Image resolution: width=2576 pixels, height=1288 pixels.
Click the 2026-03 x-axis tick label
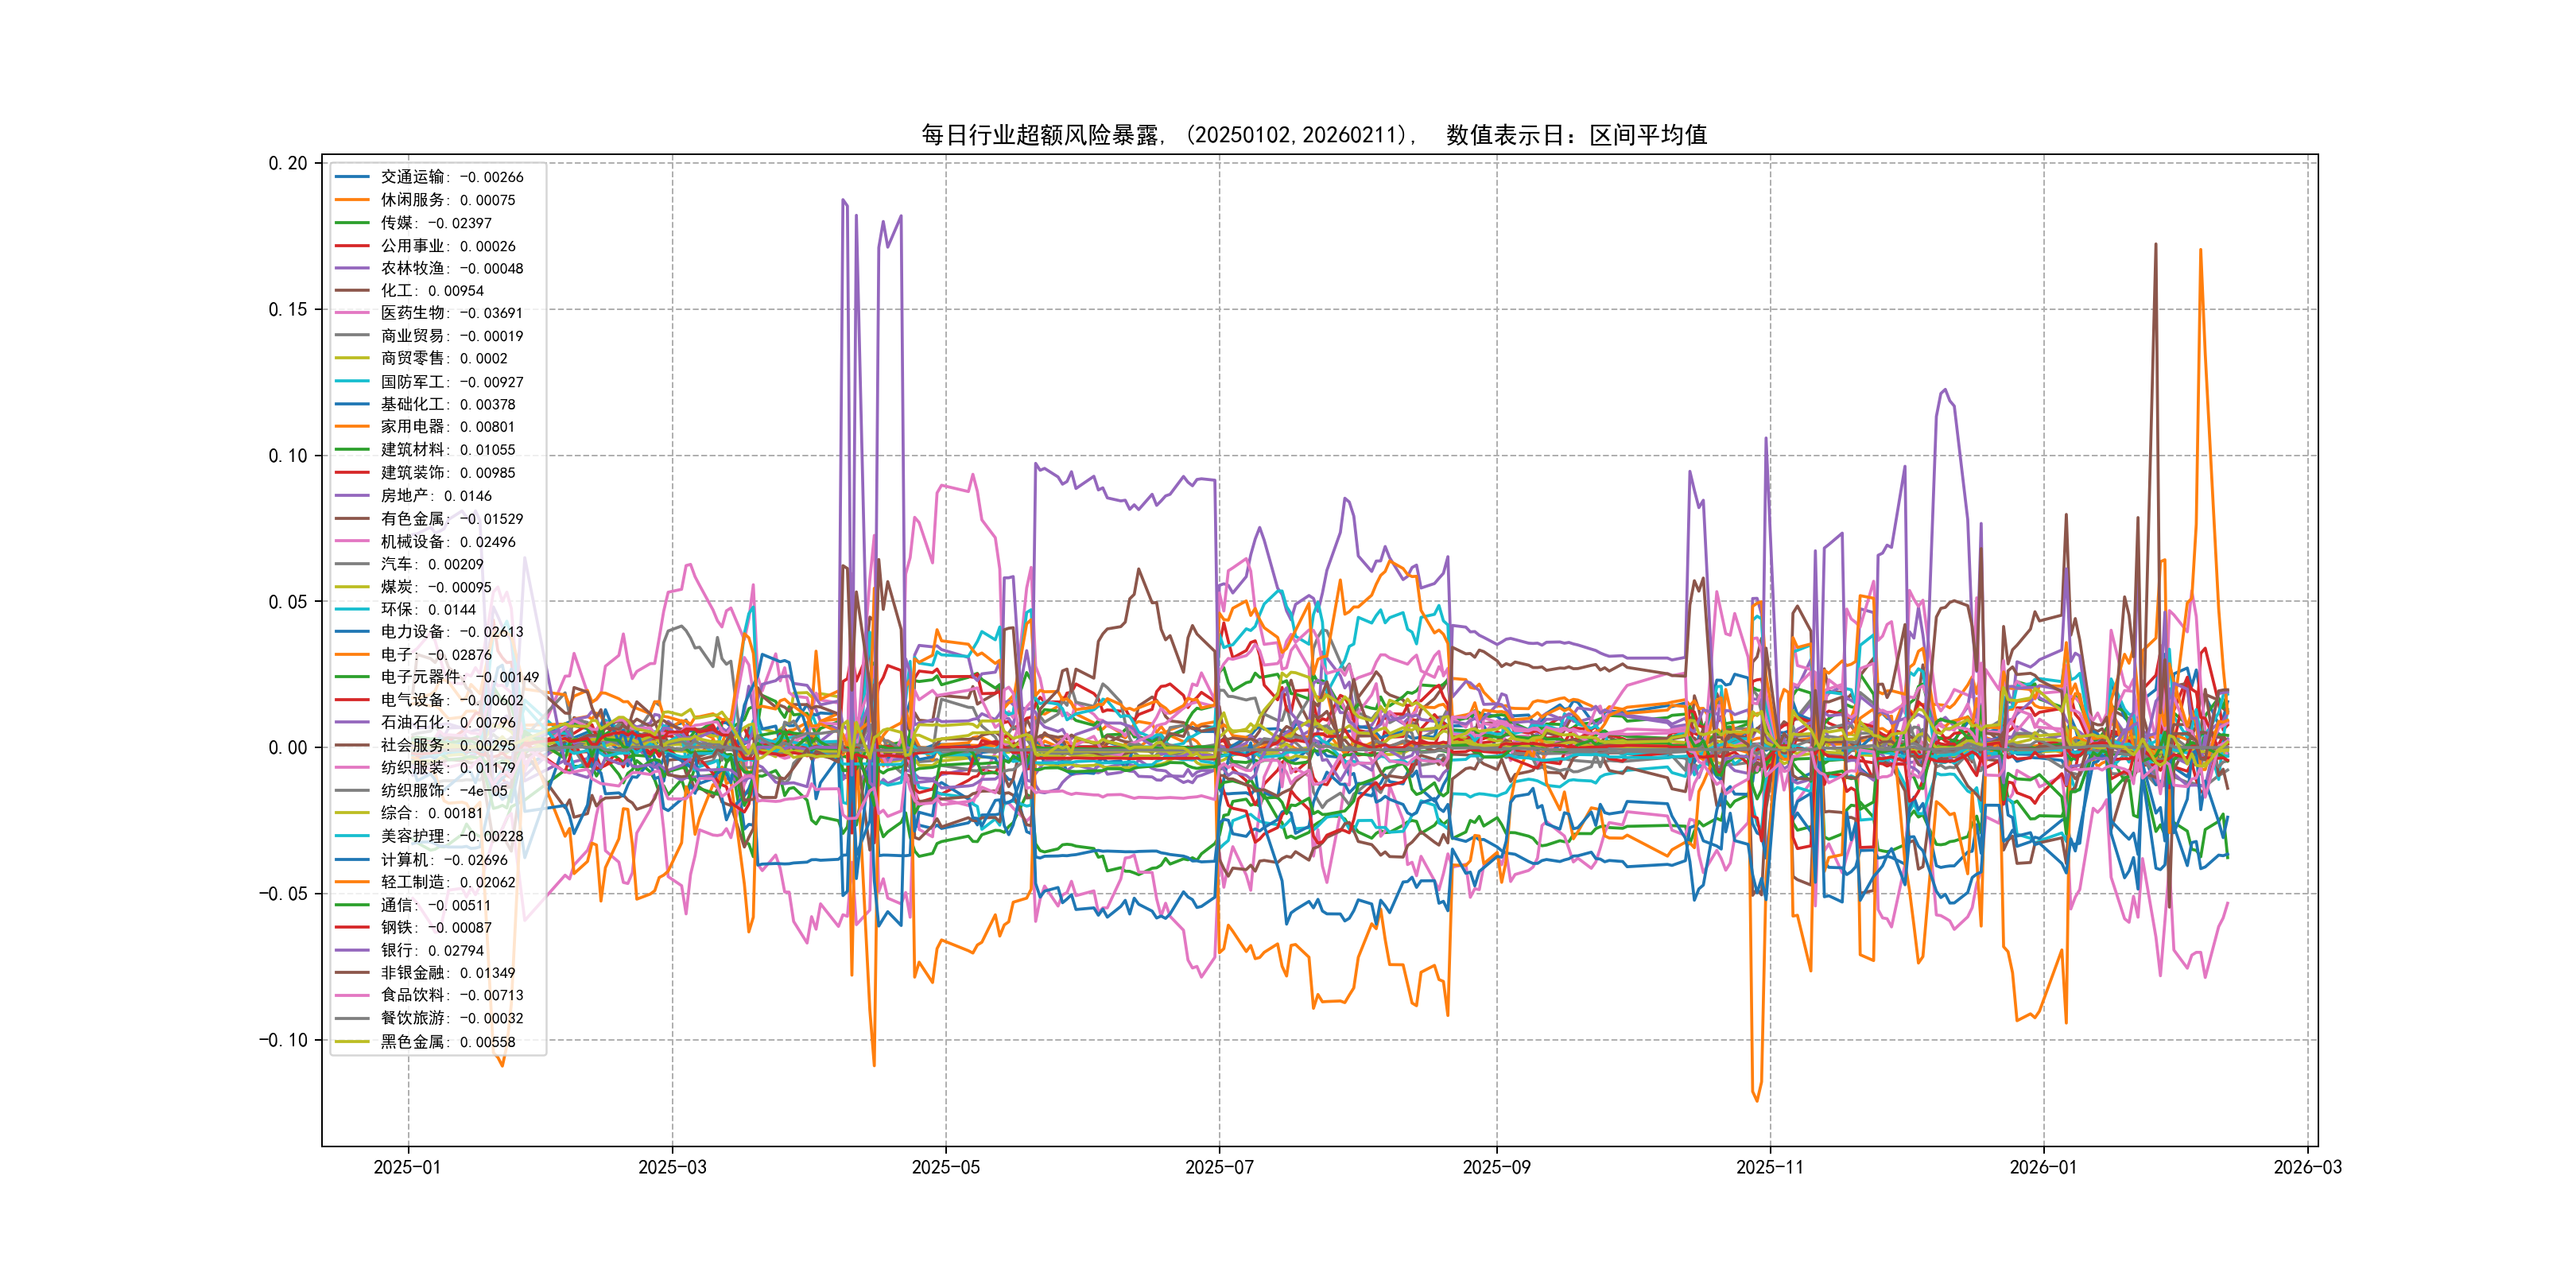click(x=2307, y=1167)
